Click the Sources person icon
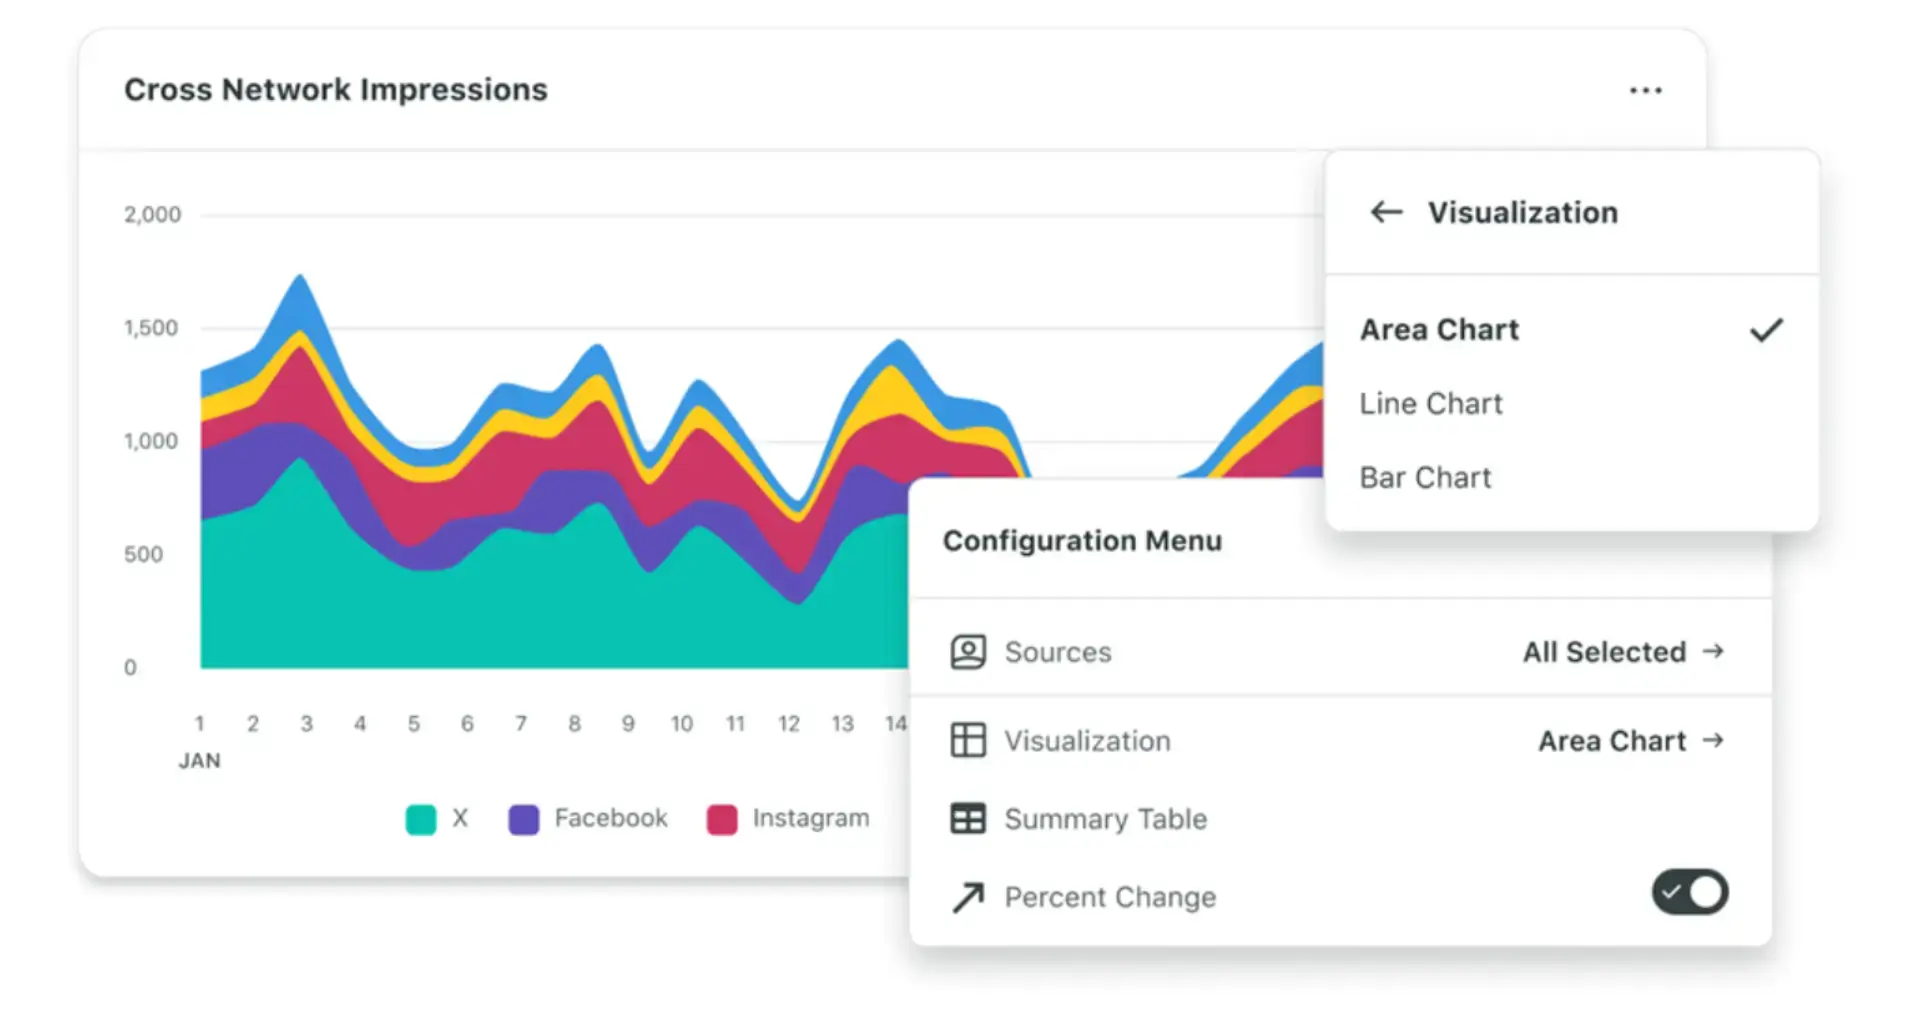Screen dimensions: 1920x1020 click(x=967, y=652)
